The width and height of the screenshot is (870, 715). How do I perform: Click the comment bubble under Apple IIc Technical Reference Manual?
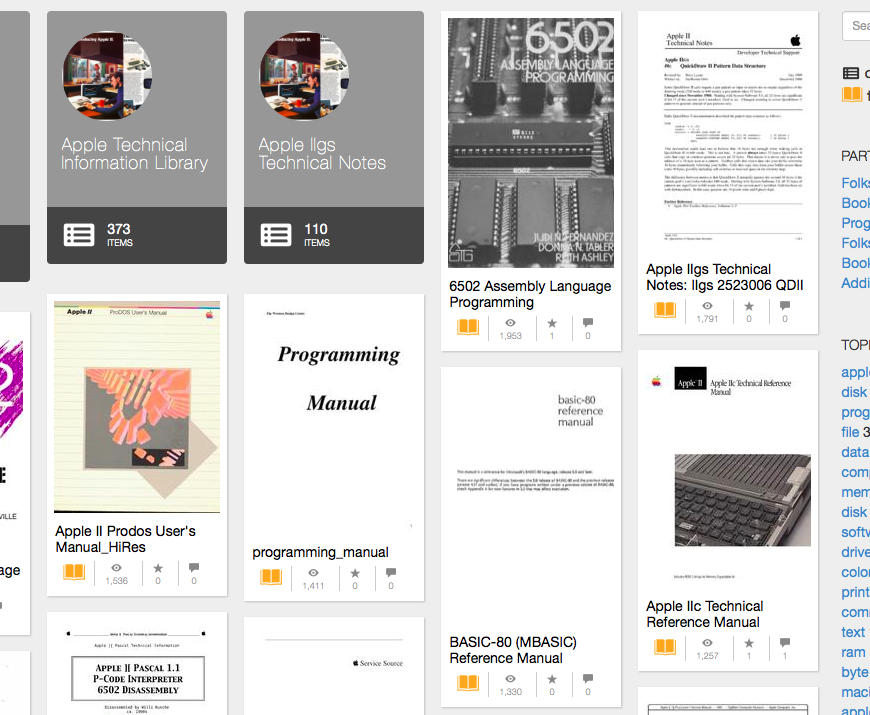[x=785, y=642]
